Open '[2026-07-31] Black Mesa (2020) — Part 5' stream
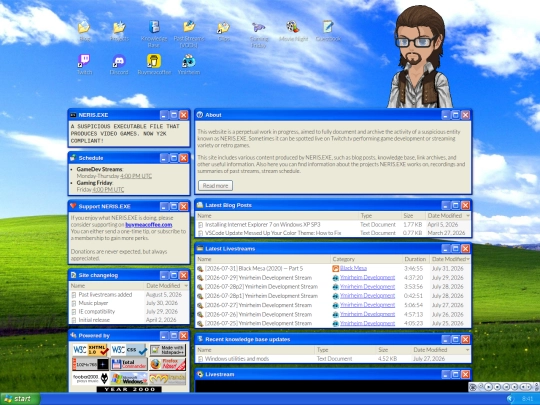540x405 pixels. [x=253, y=268]
